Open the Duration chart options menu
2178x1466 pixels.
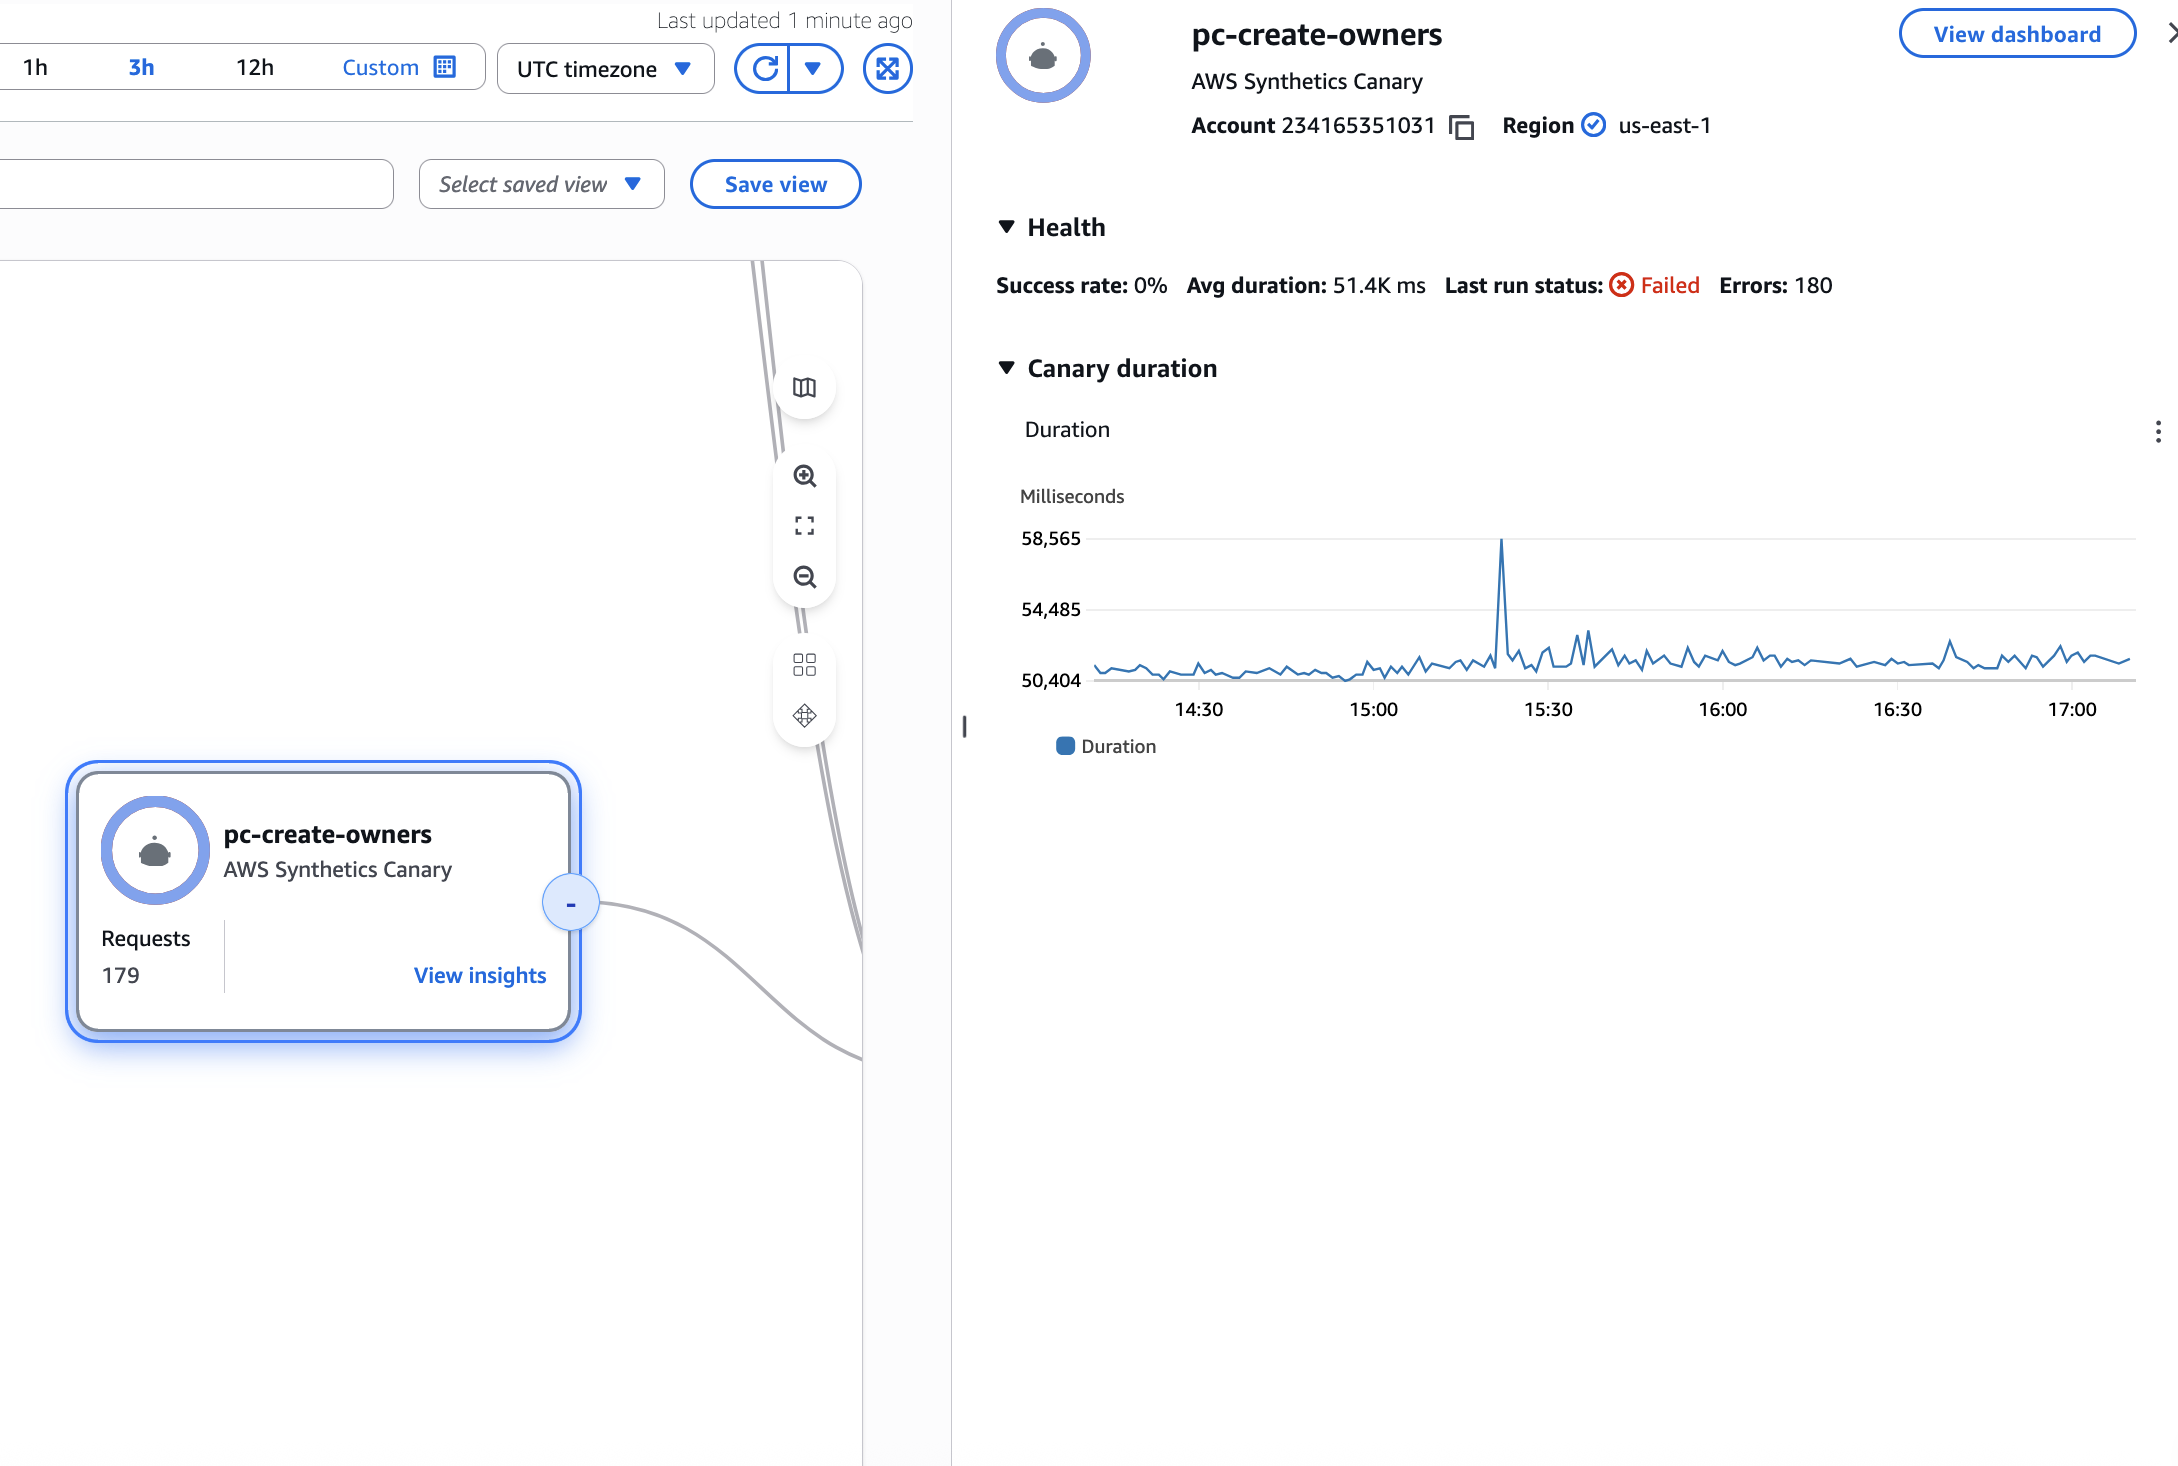[x=2158, y=430]
